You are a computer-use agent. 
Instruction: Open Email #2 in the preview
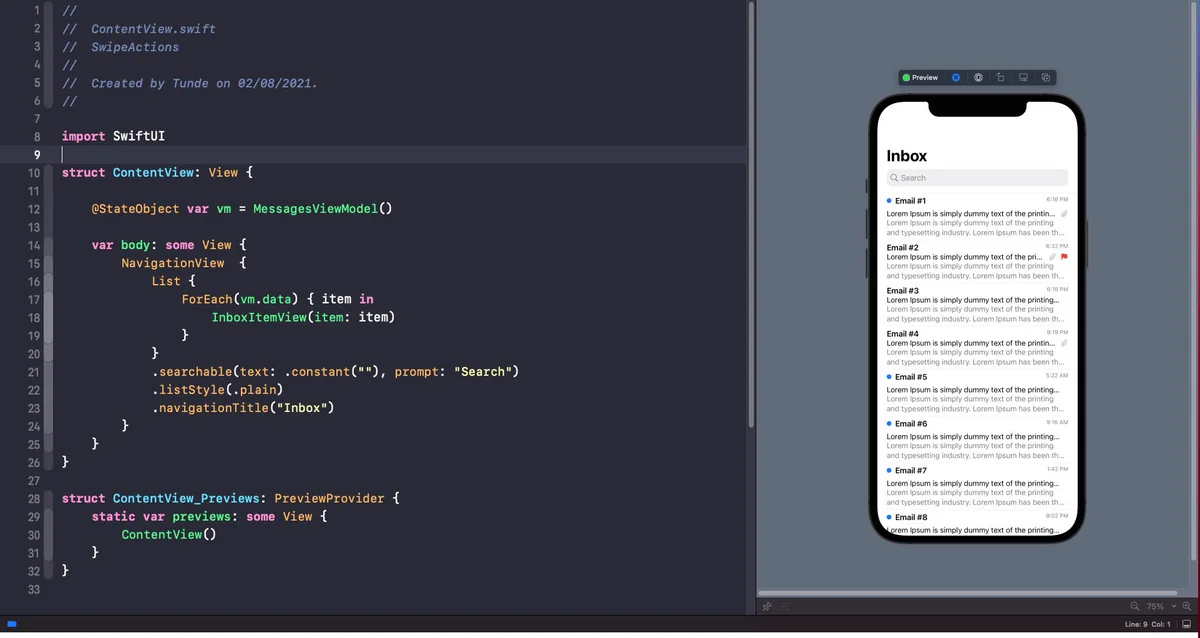tap(977, 261)
